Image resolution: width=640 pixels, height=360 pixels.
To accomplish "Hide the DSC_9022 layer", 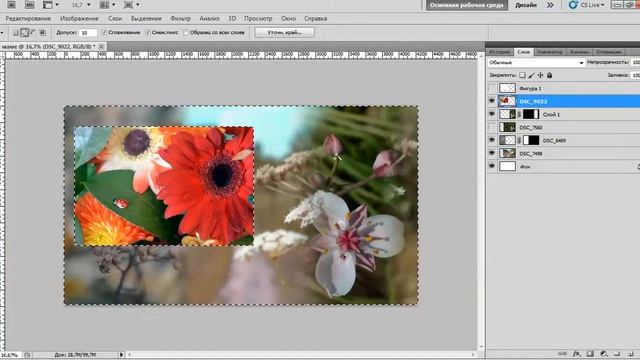I will (492, 101).
